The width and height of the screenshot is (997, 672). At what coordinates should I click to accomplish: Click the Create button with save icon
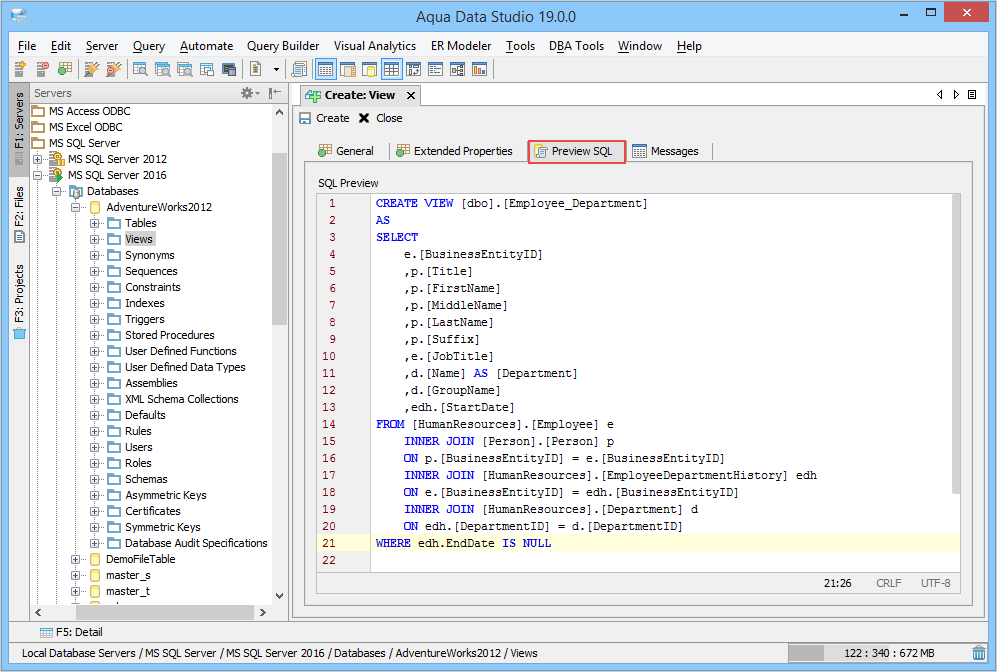click(324, 118)
